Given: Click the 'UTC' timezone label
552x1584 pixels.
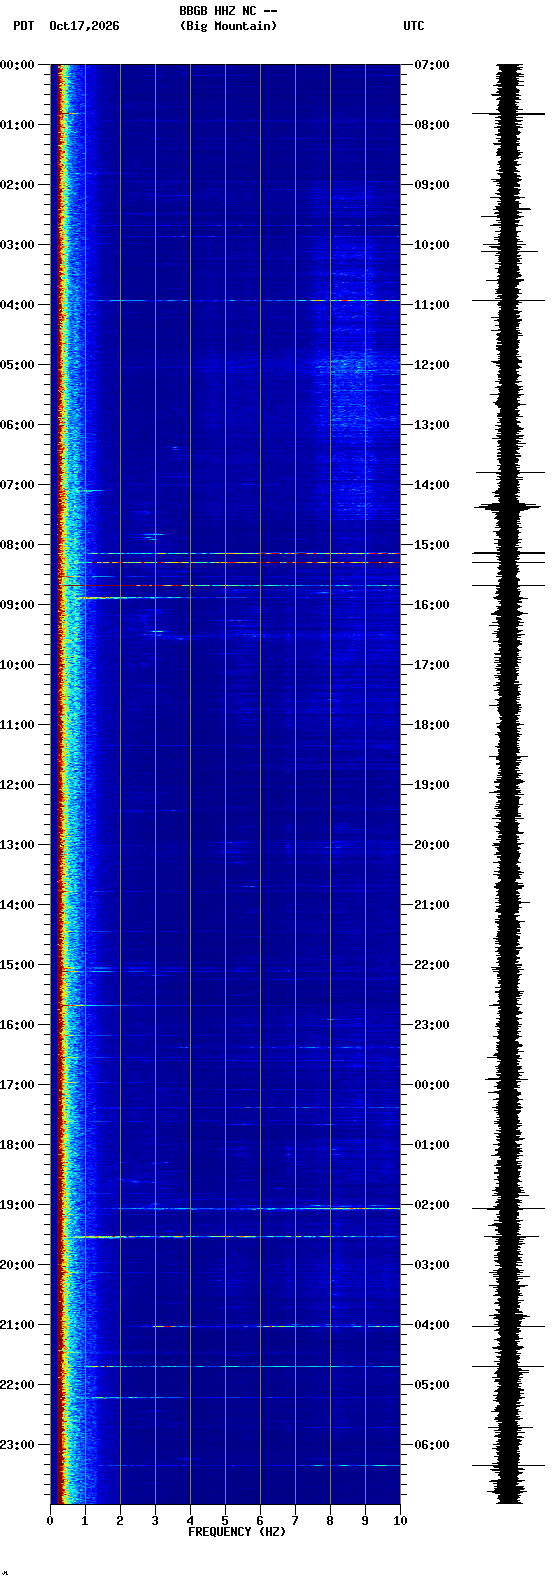Looking at the screenshot, I should pos(414,26).
